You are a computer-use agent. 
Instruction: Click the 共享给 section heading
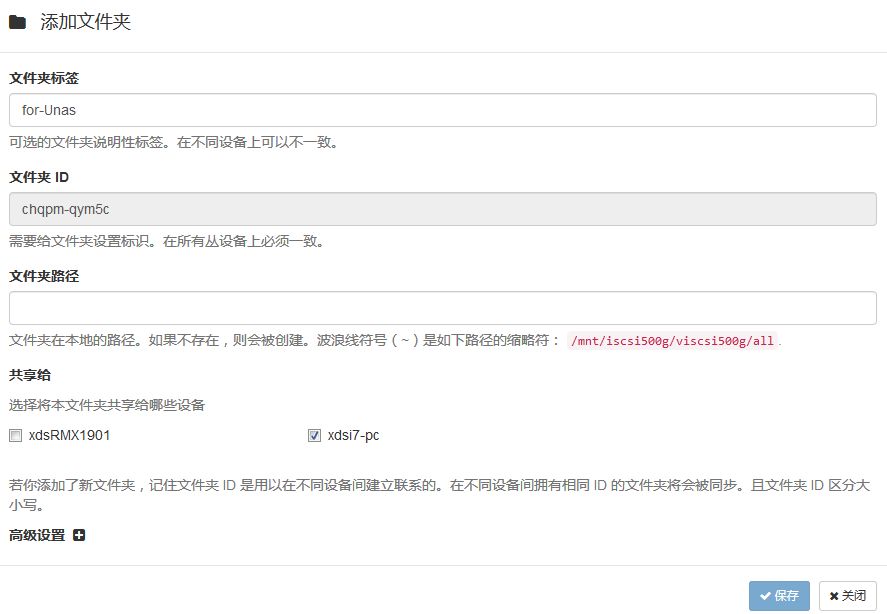pos(30,375)
